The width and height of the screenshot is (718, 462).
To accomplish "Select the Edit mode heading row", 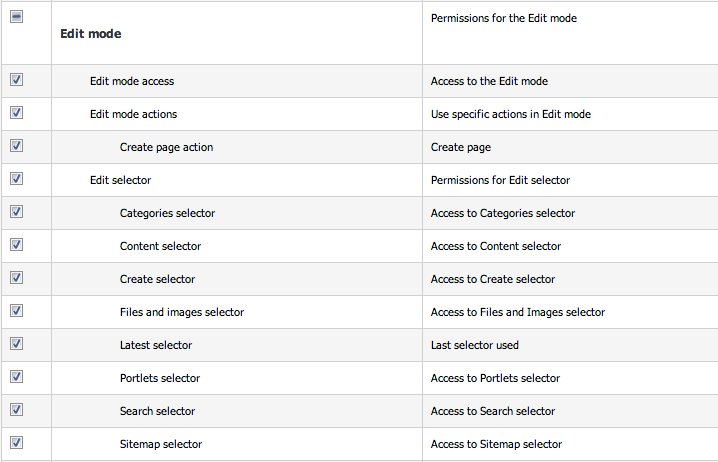I will coord(359,33).
